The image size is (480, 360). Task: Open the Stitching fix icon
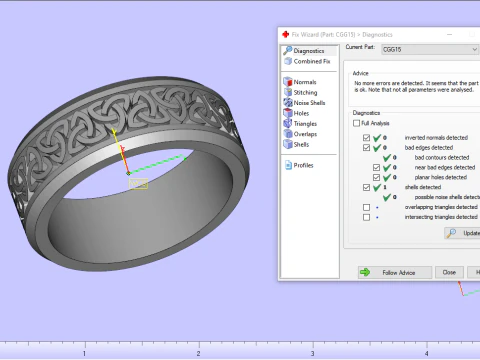(x=288, y=92)
